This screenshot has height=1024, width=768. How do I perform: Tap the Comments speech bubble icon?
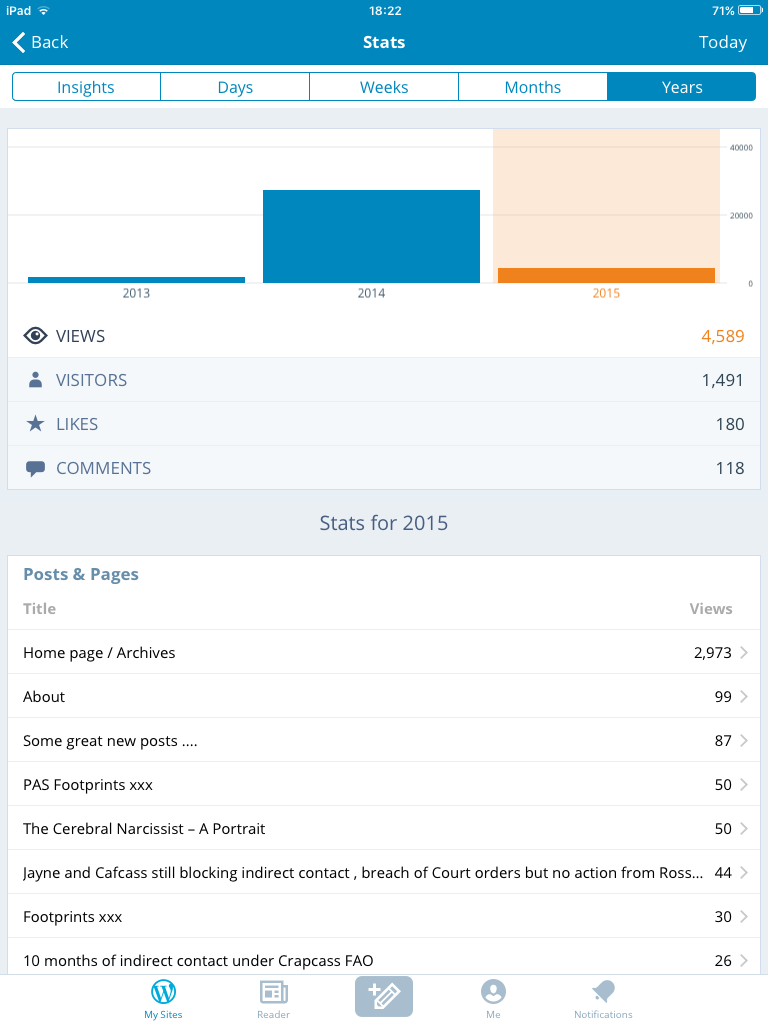coord(35,468)
